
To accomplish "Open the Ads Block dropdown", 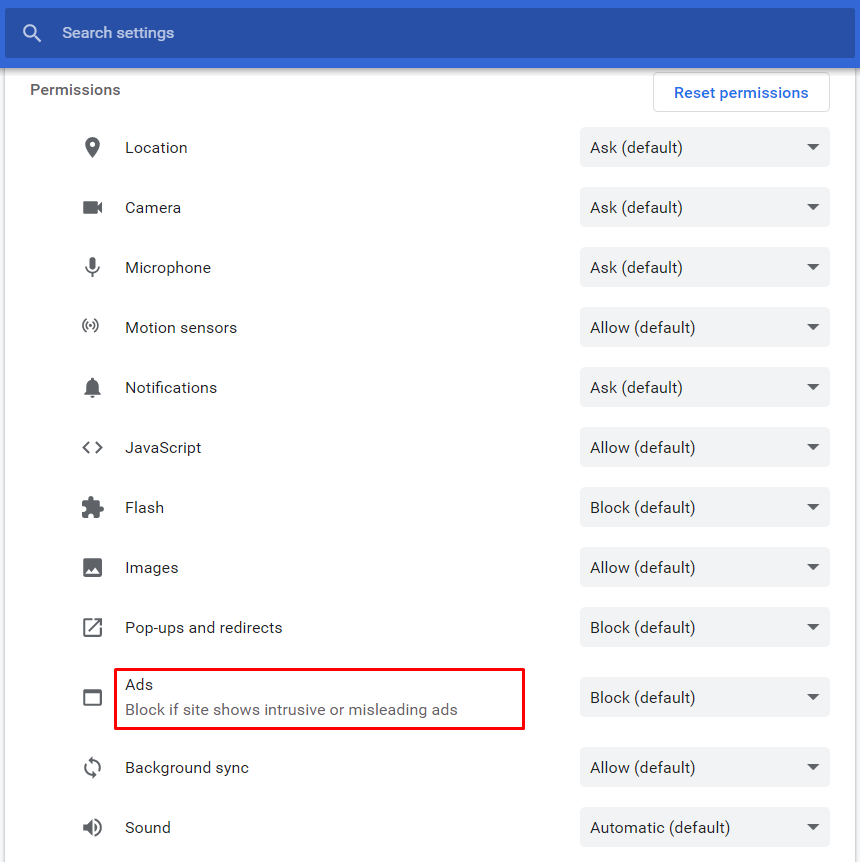I will (704, 698).
